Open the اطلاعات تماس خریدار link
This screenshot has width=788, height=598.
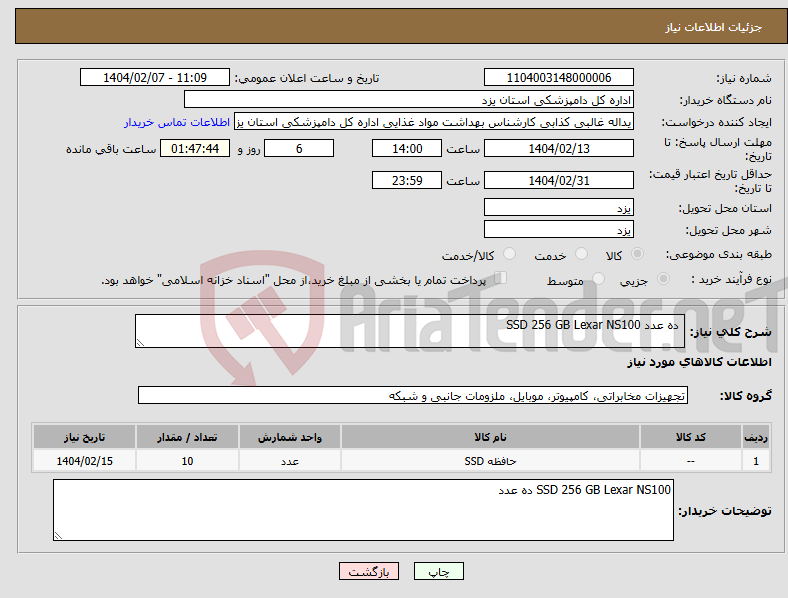pos(177,122)
